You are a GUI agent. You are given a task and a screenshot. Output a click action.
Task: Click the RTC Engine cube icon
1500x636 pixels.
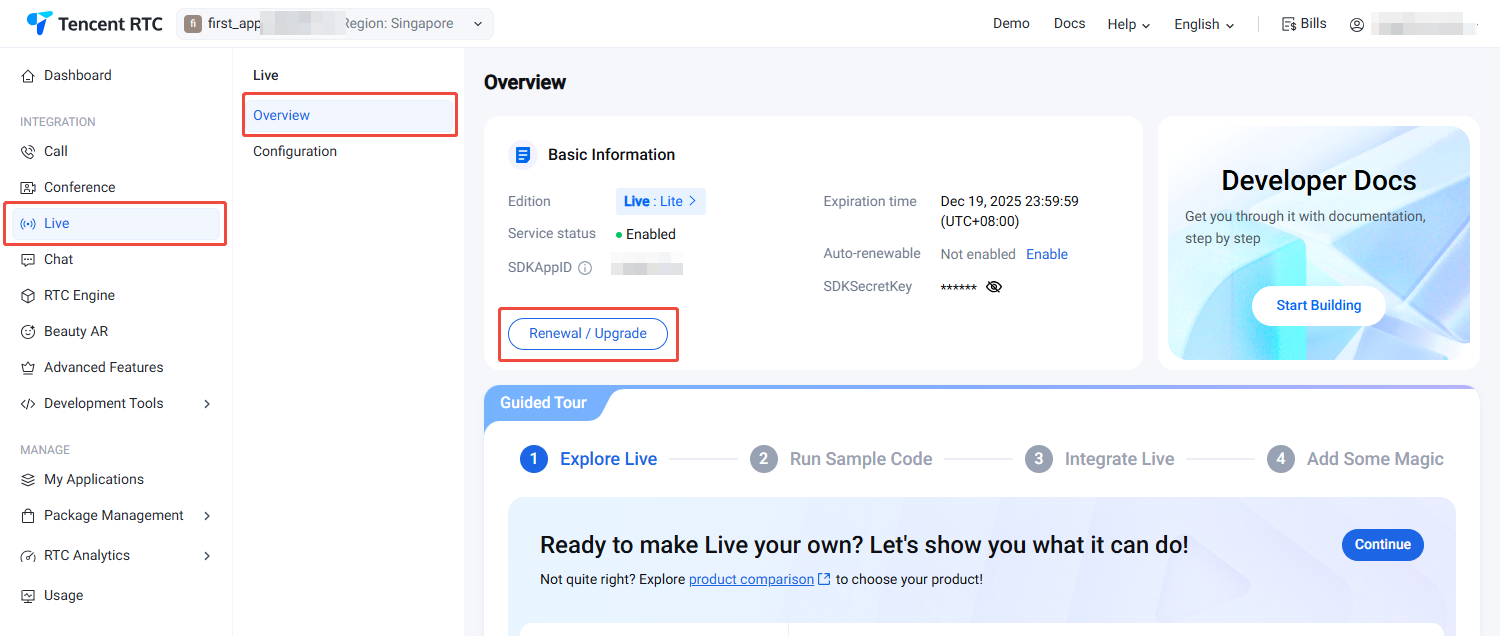(x=28, y=295)
